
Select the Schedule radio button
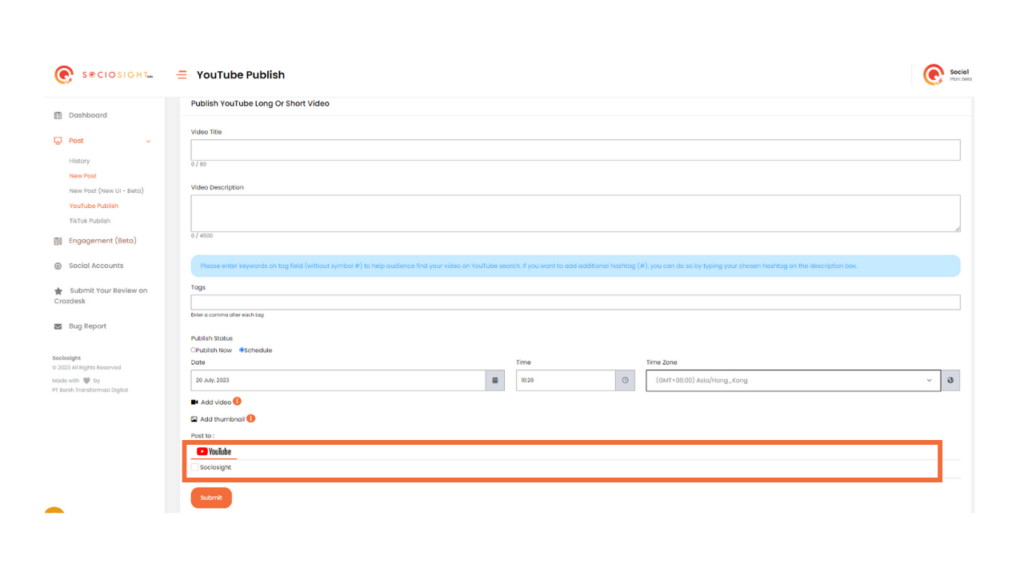242,350
